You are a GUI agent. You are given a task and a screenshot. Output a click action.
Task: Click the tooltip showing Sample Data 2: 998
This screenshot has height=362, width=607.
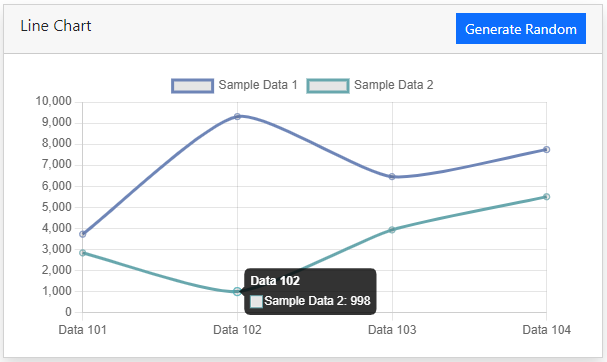tap(310, 291)
